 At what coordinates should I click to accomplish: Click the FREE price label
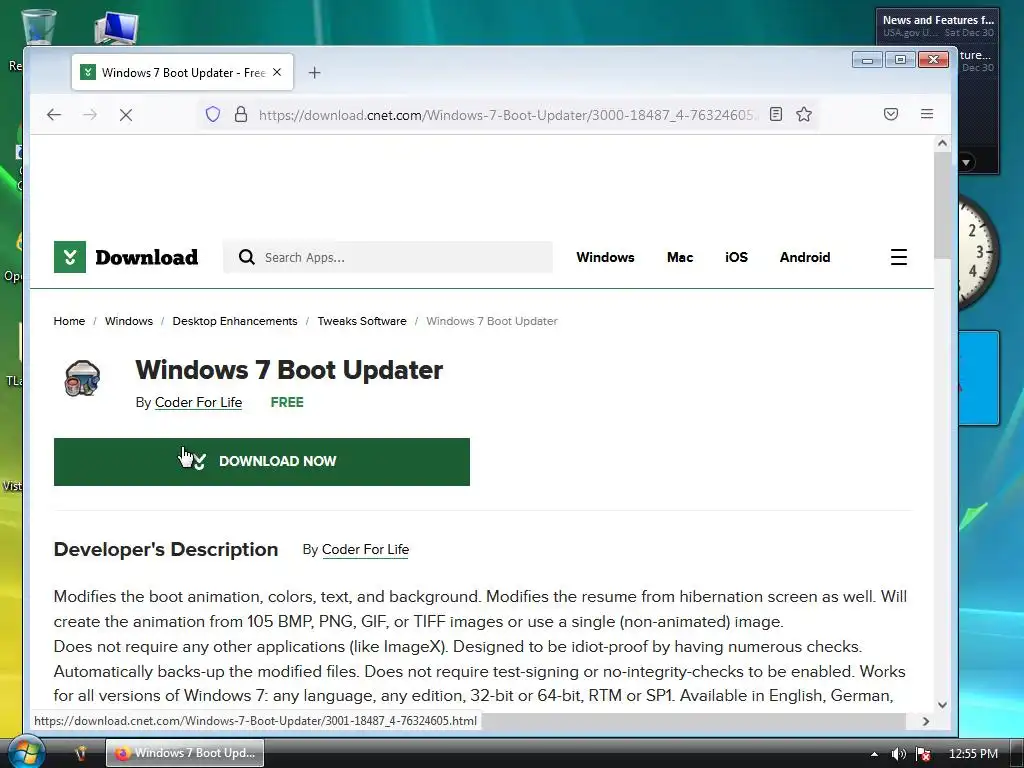coord(287,402)
